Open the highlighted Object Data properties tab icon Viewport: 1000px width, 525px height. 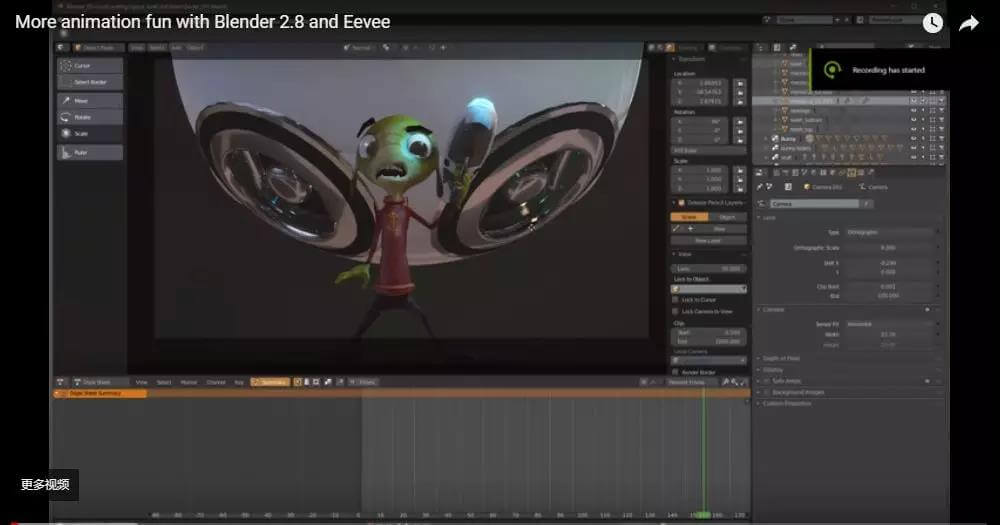[851, 172]
